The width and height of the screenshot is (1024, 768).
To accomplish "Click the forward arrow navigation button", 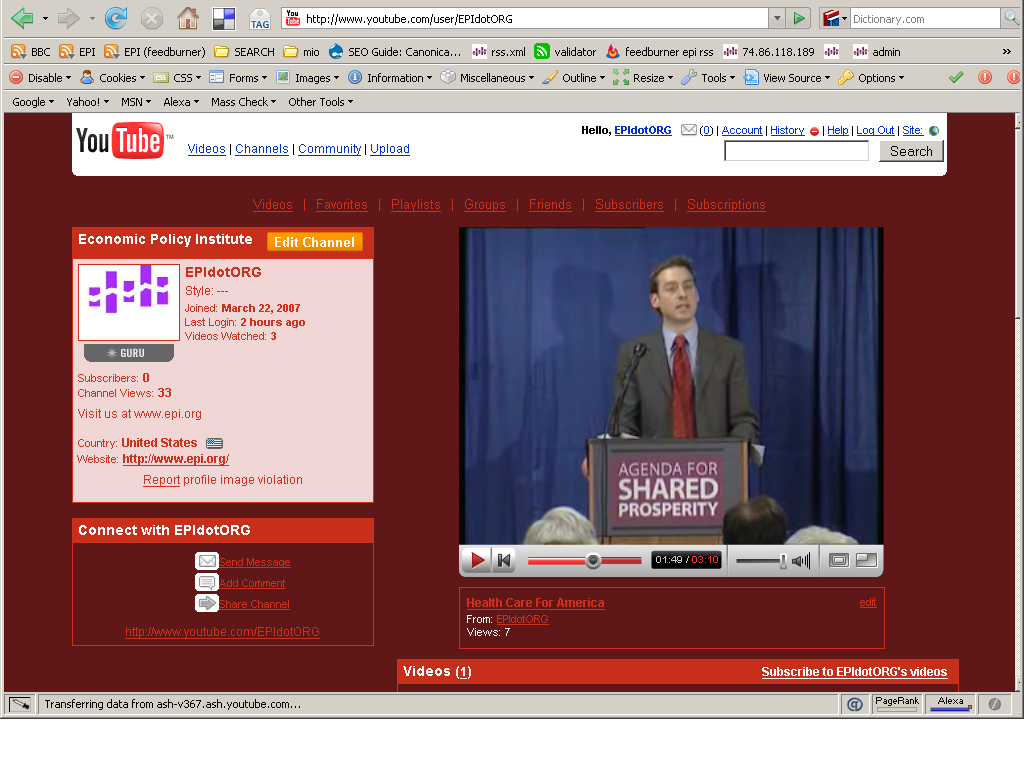I will 68,18.
